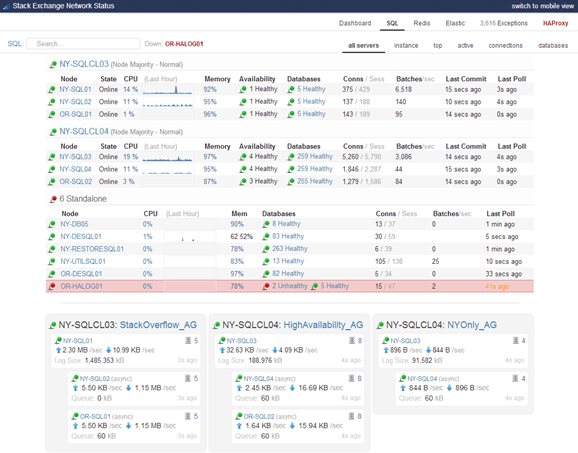This screenshot has width=578, height=453.
Task: Open the 2 Unhealthy databases link
Action: tap(290, 286)
